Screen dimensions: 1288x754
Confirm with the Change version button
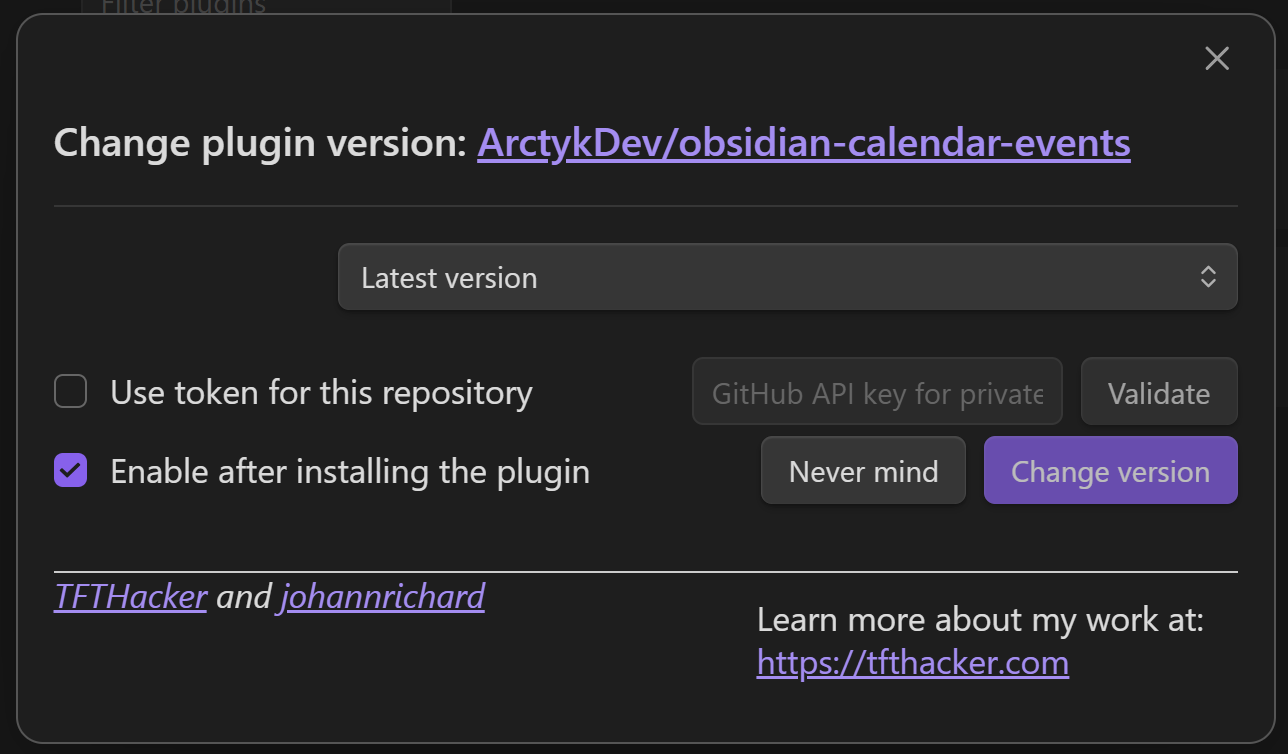click(1110, 471)
